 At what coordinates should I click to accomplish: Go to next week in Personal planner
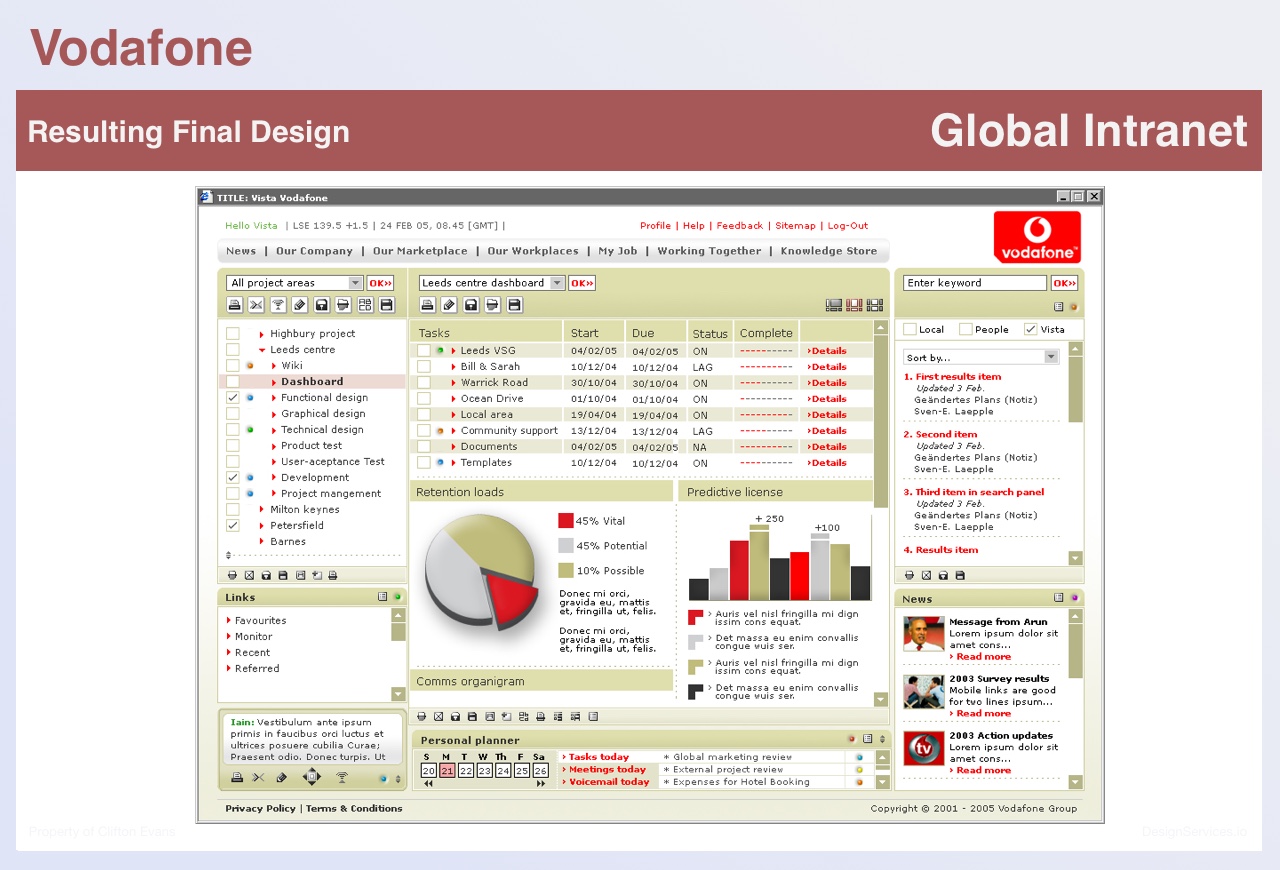[x=542, y=784]
